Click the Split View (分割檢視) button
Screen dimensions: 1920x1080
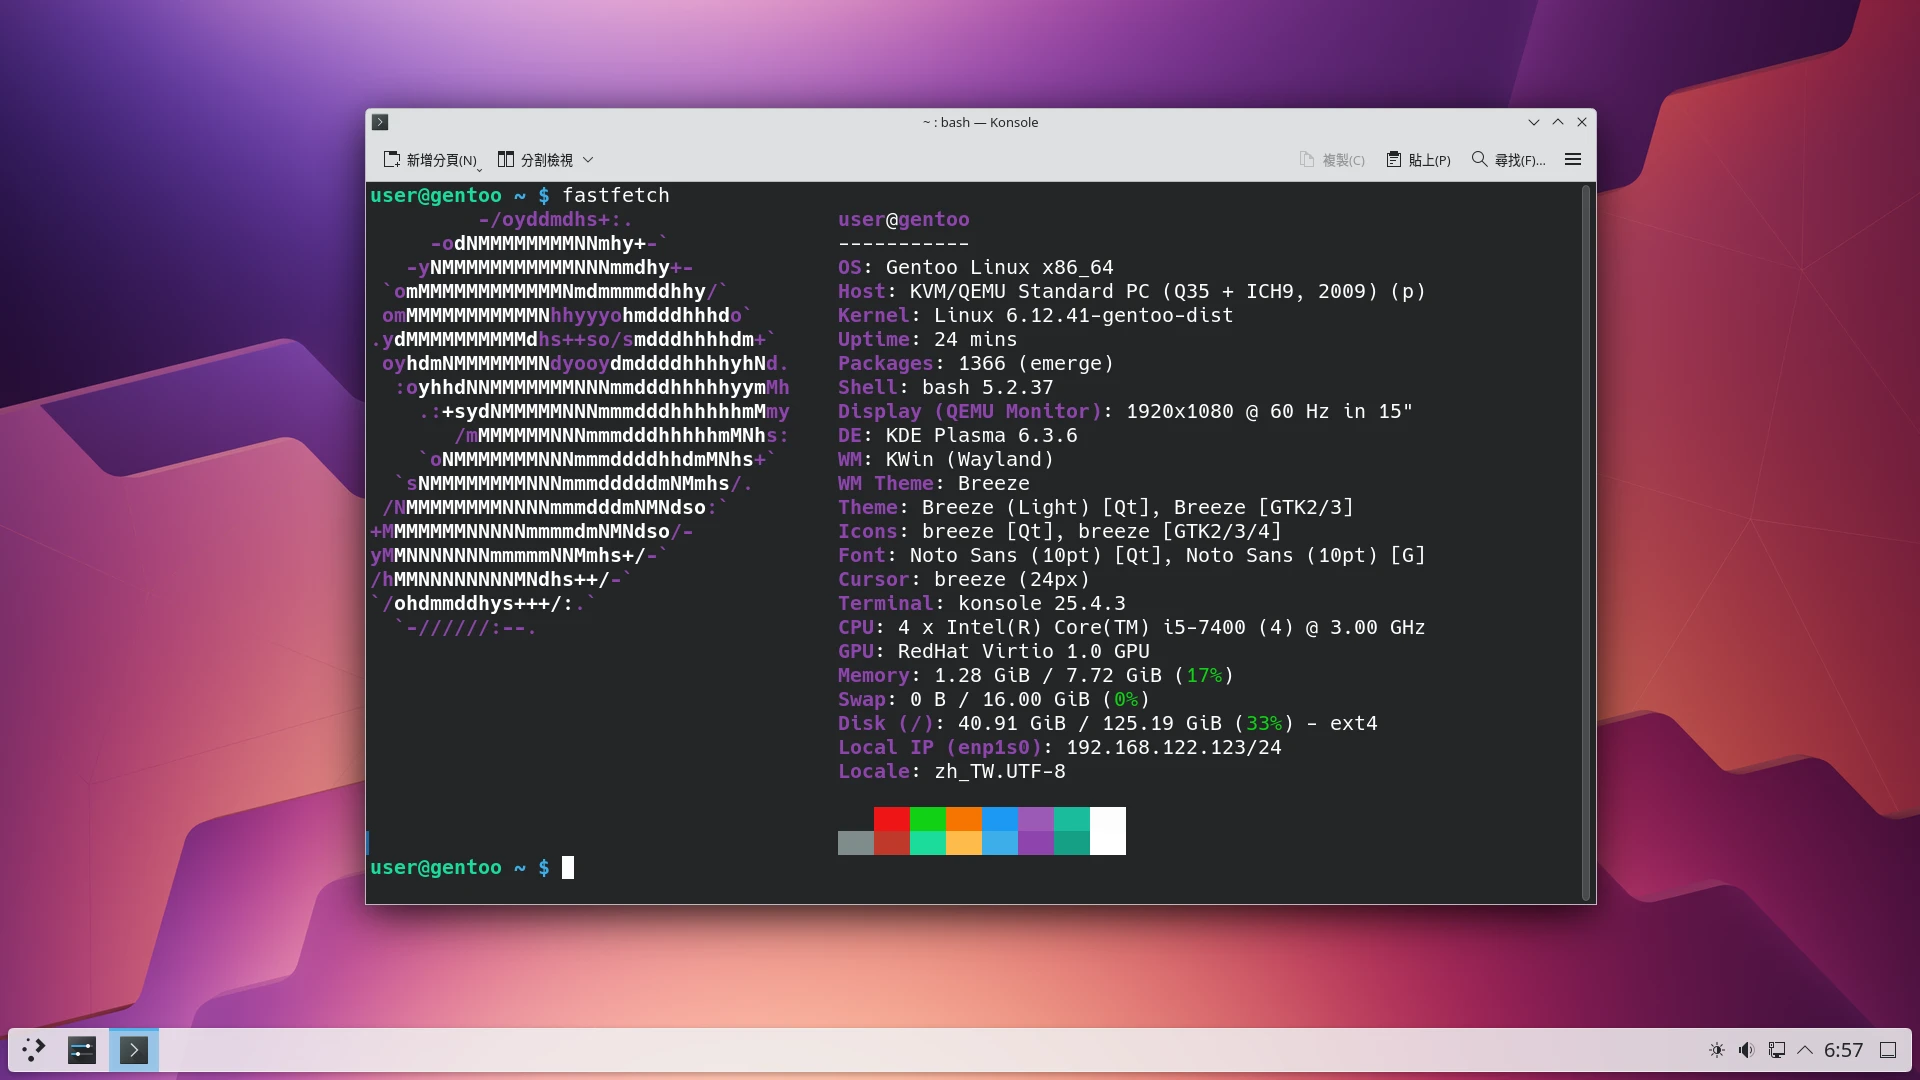(x=536, y=160)
